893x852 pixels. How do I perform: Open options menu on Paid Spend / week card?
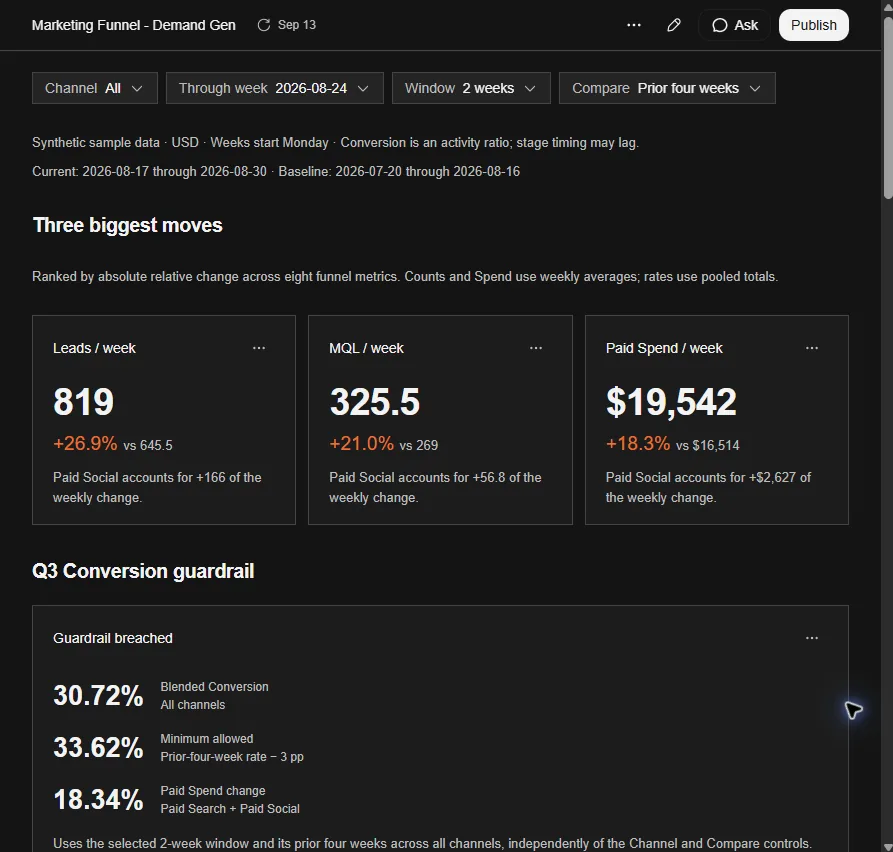tap(812, 348)
